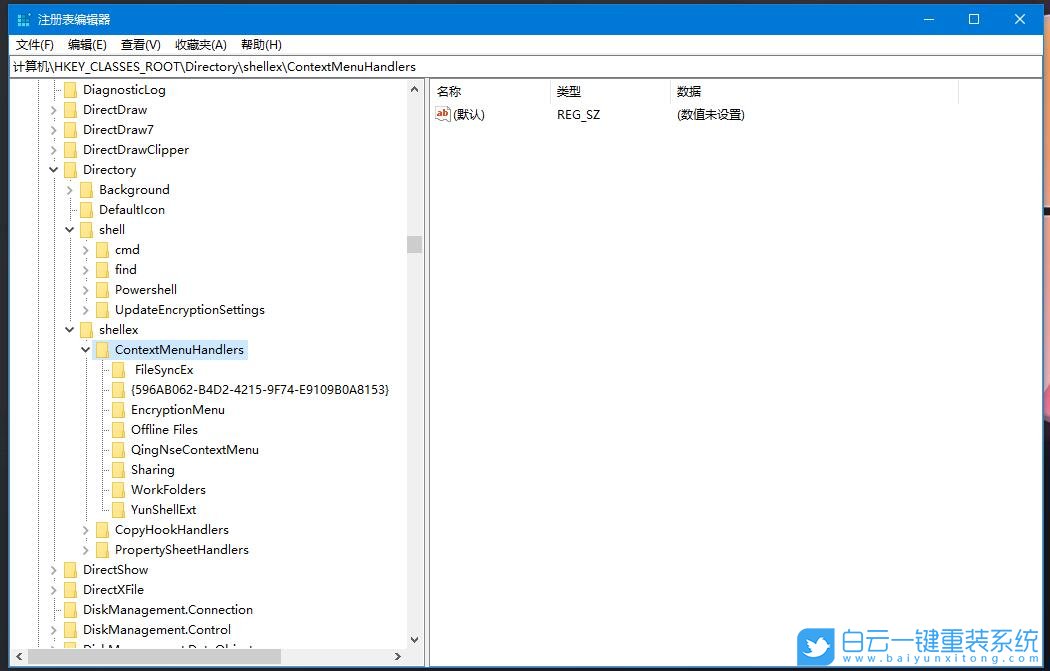Viewport: 1050px width, 671px height.
Task: Click the DirectDraw folder icon
Action: coord(71,109)
